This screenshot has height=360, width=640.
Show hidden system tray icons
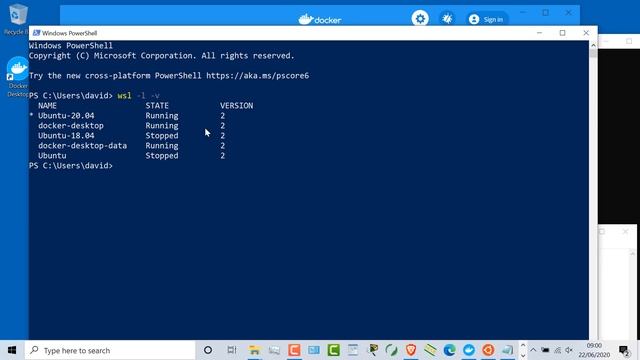coord(533,350)
